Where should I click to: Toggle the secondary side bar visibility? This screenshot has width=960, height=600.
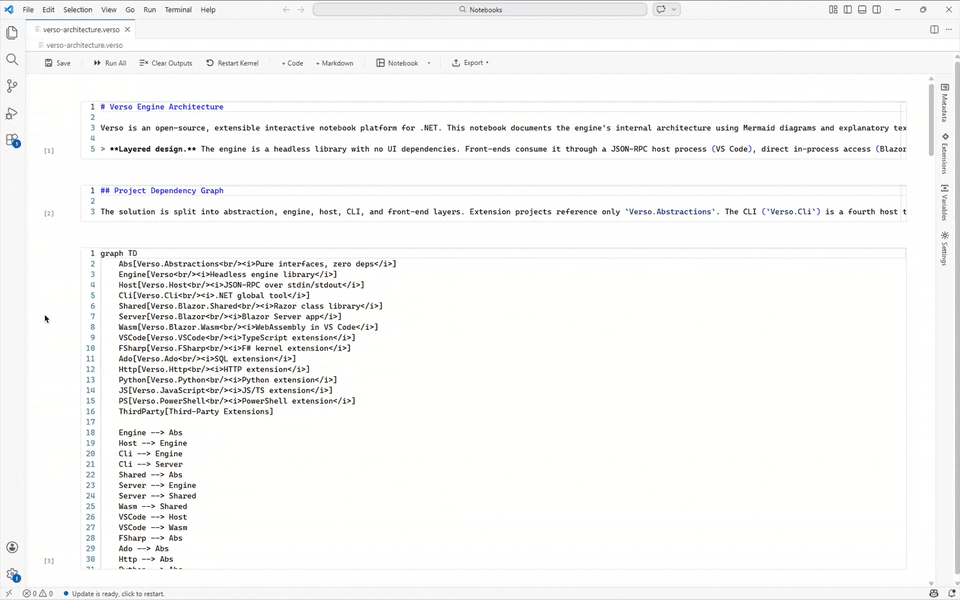(x=877, y=10)
